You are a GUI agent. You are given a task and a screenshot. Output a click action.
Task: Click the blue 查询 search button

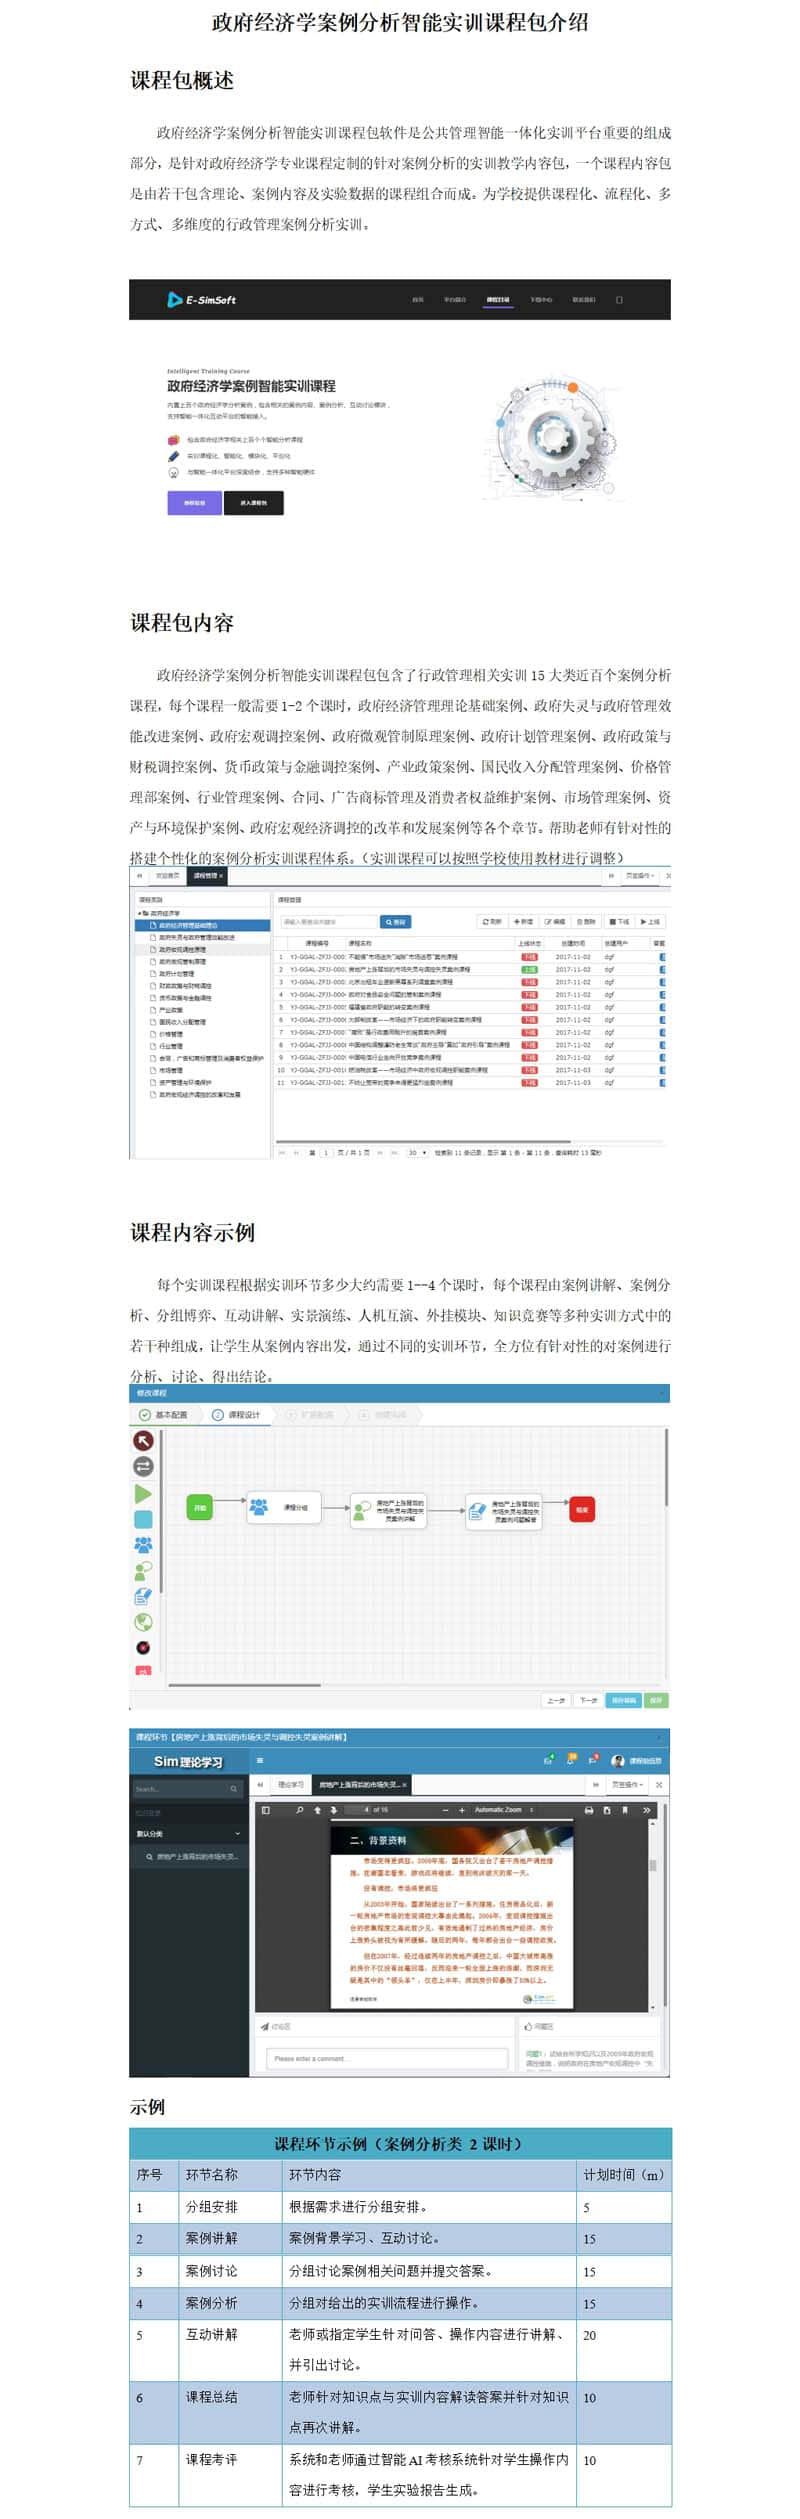pyautogui.click(x=395, y=921)
